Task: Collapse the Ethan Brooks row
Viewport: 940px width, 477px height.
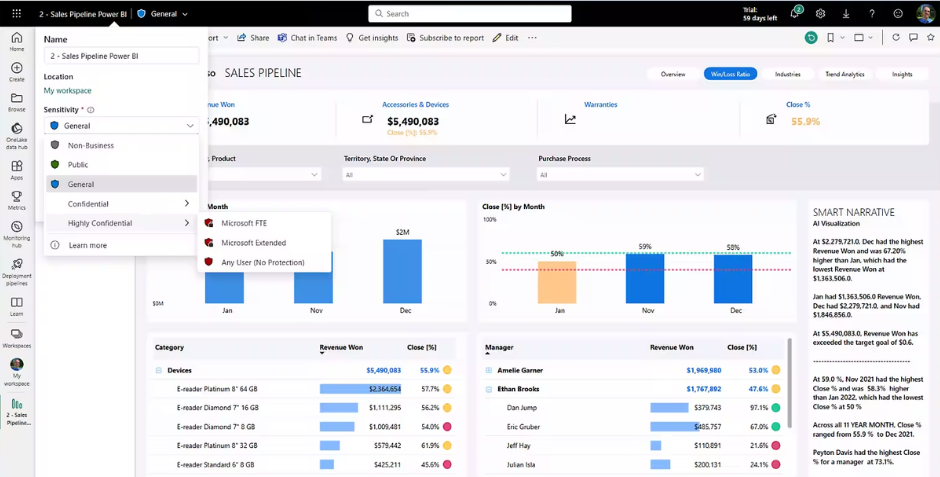Action: (489, 389)
